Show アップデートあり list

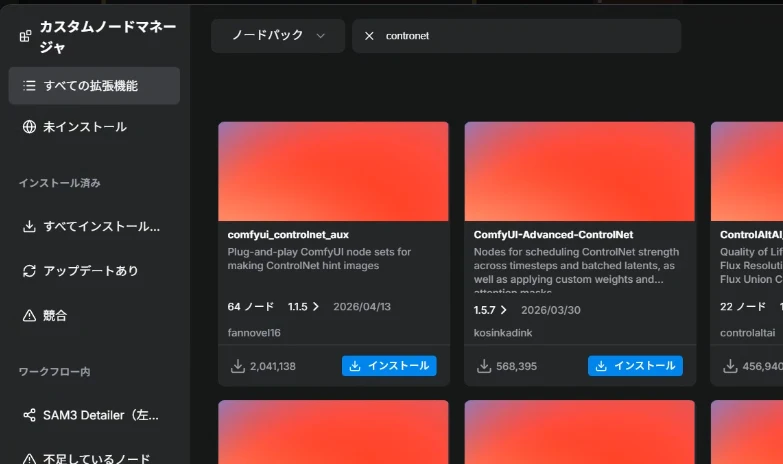94,271
